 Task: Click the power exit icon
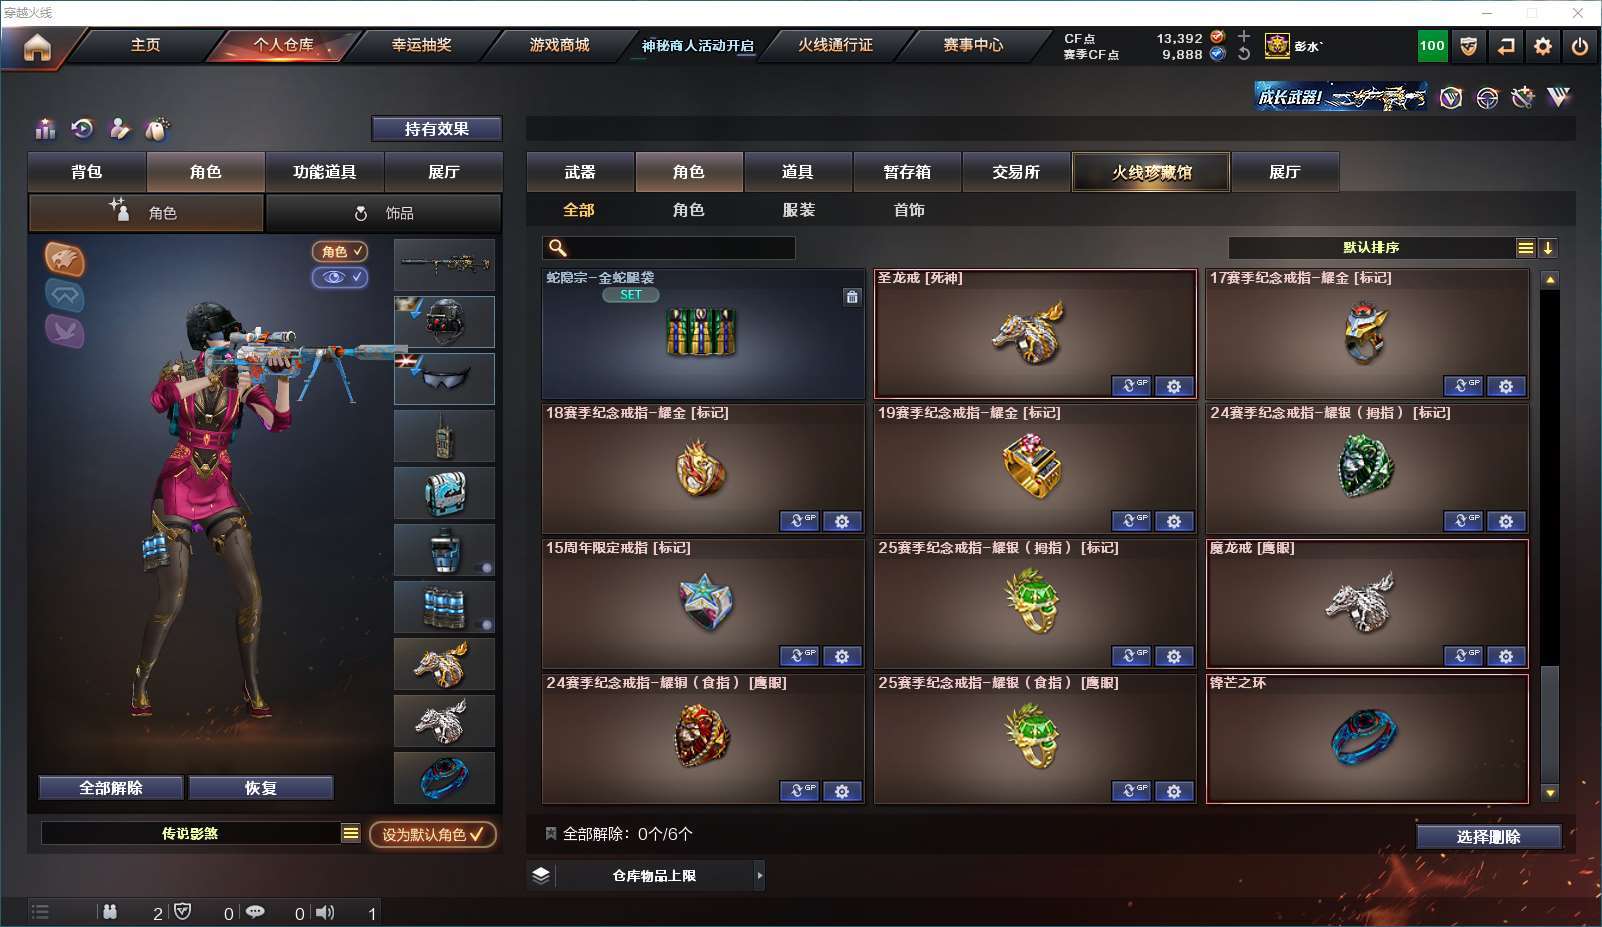pyautogui.click(x=1580, y=46)
